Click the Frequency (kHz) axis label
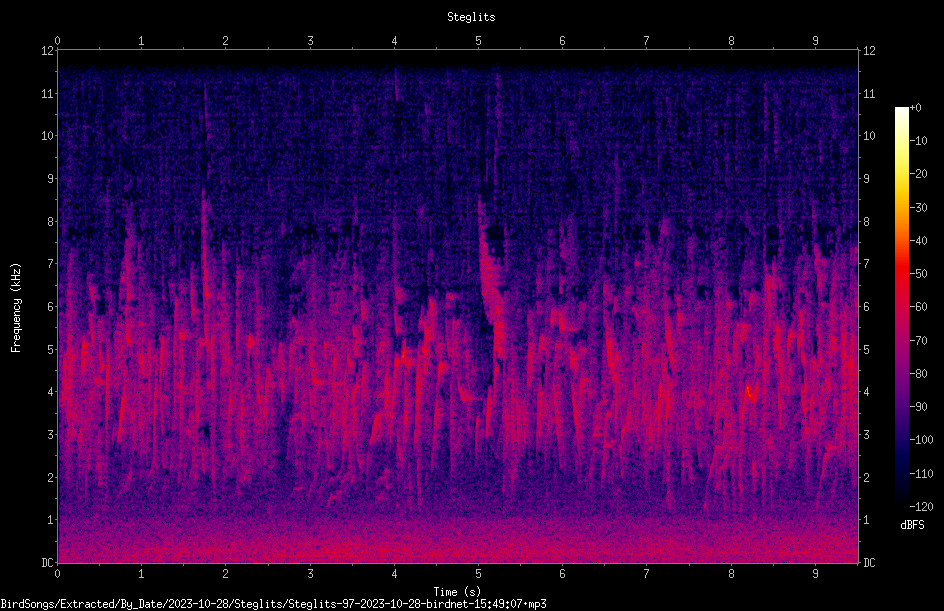 (x=16, y=308)
